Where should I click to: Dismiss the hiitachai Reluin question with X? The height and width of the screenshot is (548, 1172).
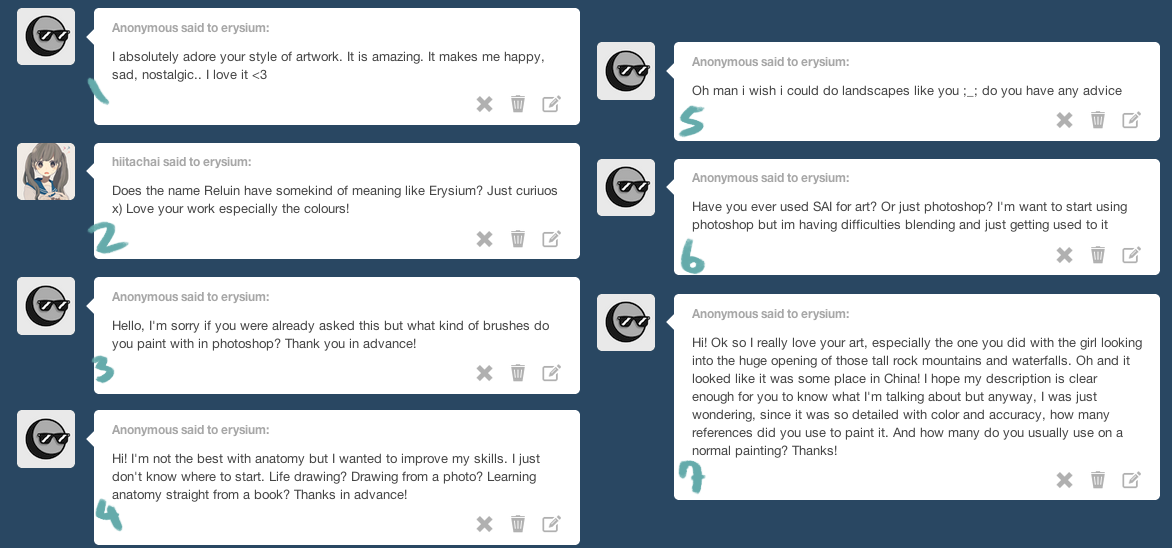click(485, 238)
